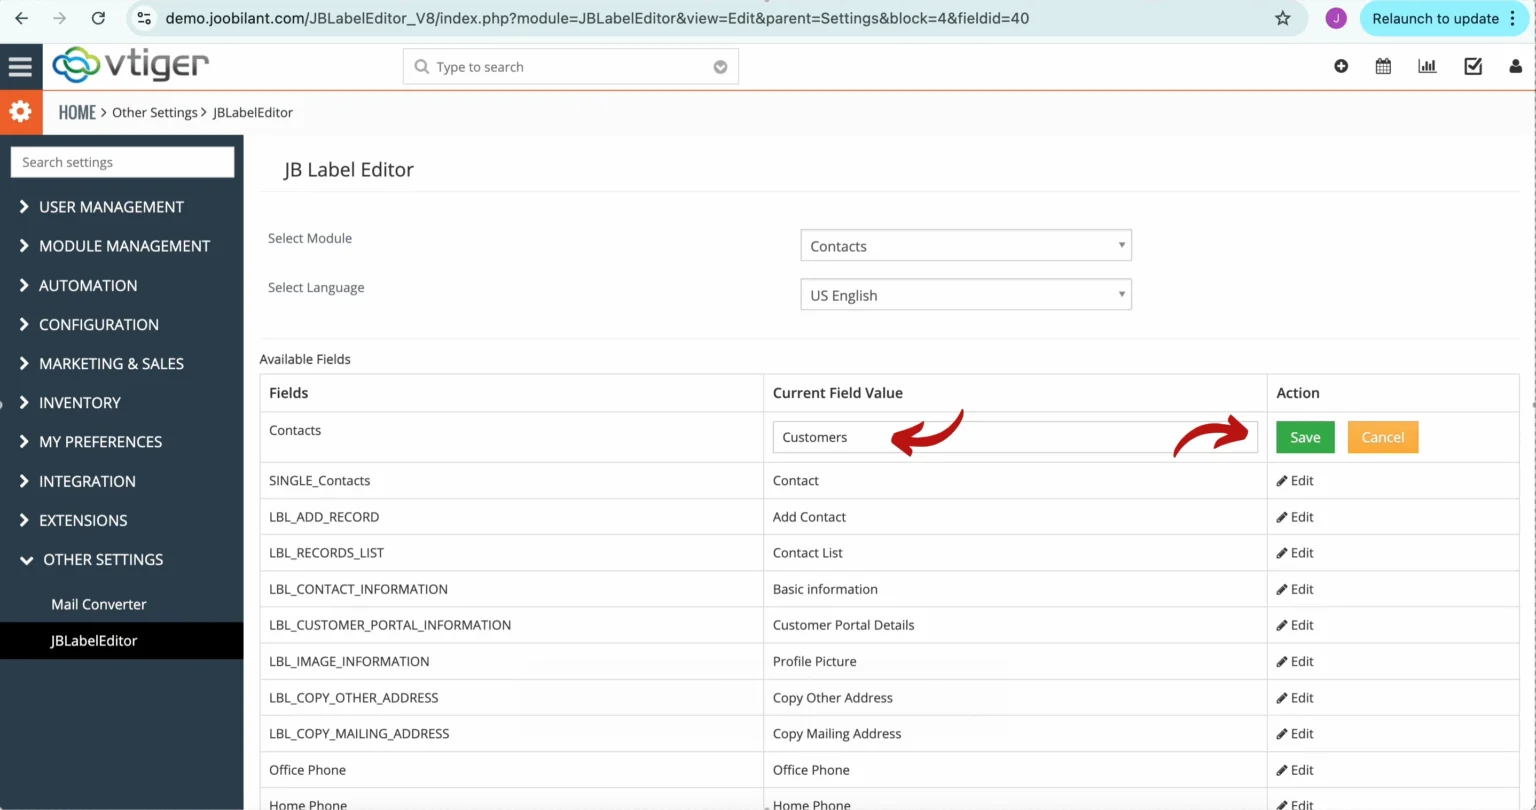The width and height of the screenshot is (1536, 810).
Task: Open settings via the gear icon
Action: 21,112
